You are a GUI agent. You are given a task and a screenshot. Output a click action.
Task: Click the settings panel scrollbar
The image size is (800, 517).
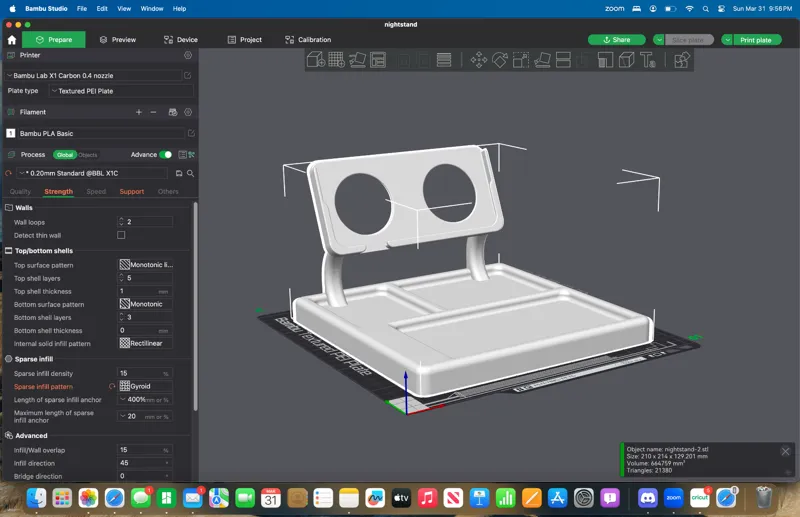click(x=195, y=306)
